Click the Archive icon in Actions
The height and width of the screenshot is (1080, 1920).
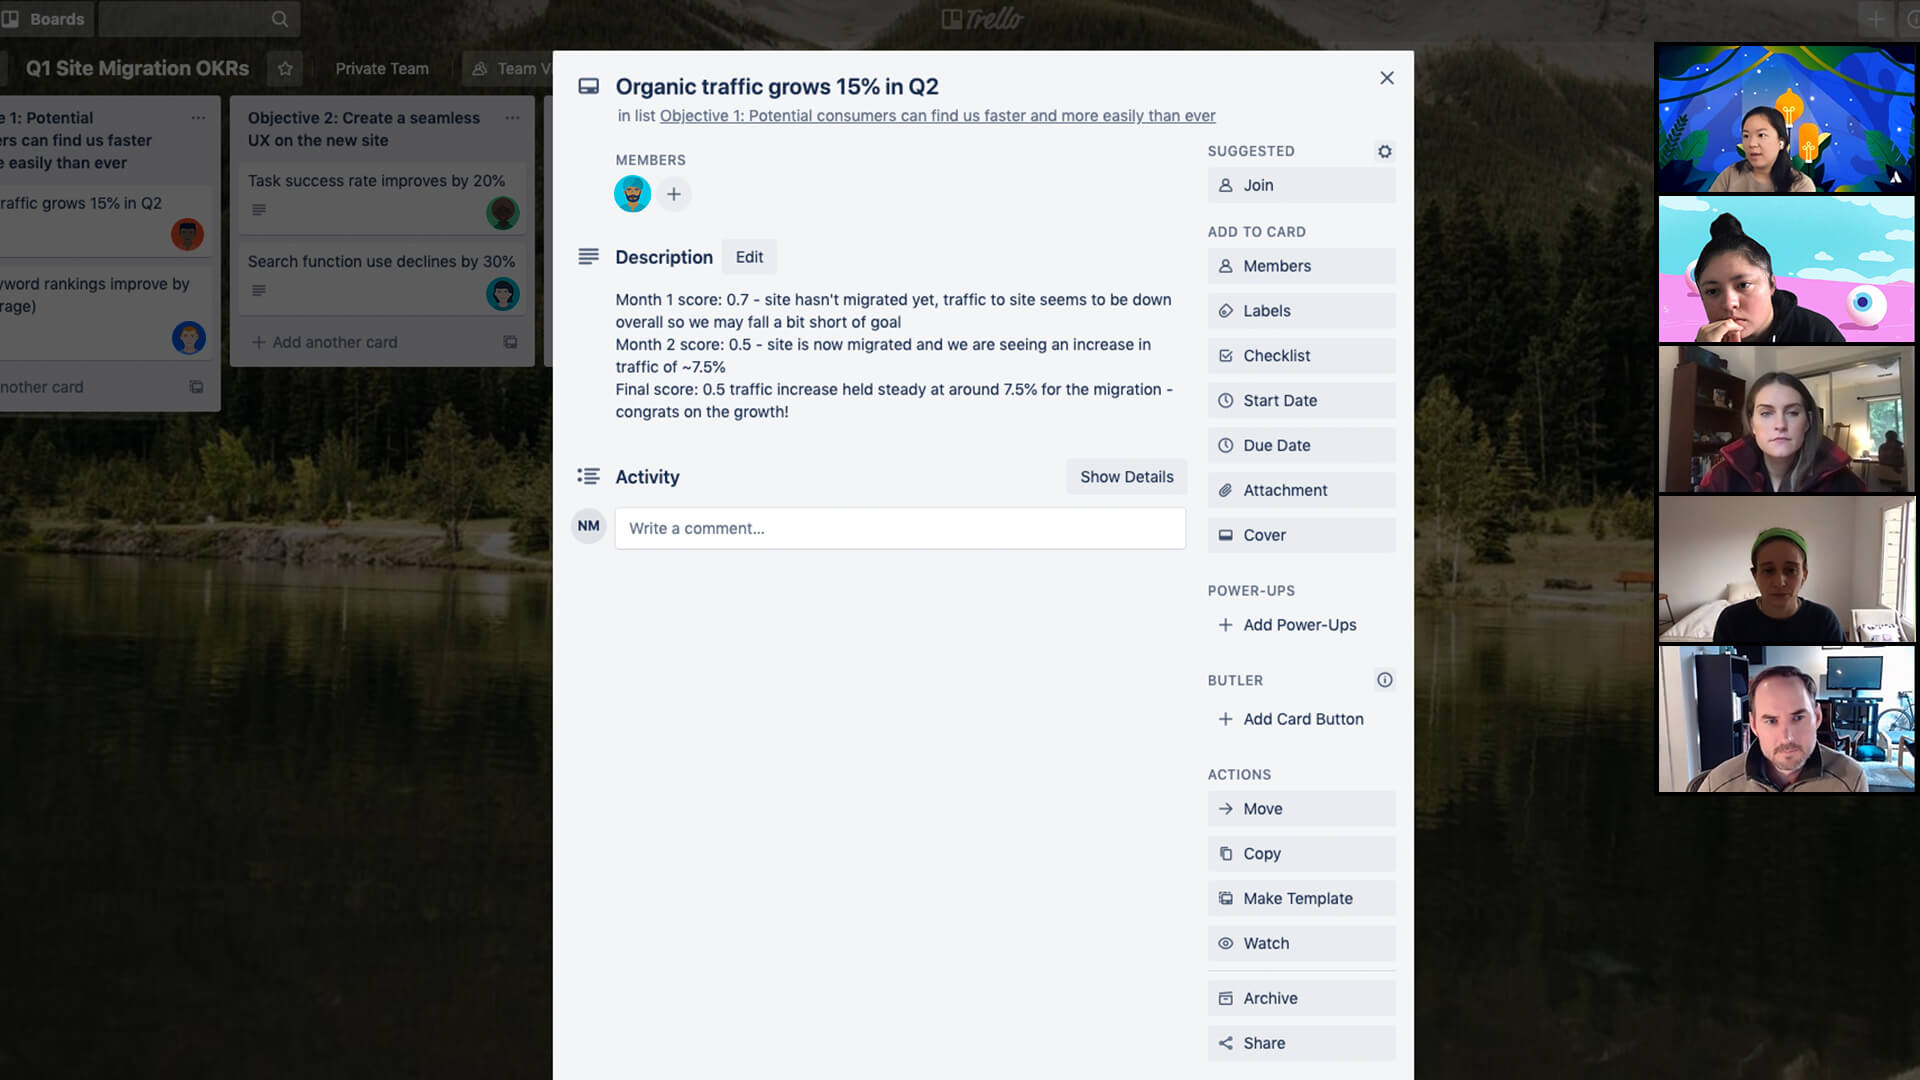(x=1224, y=998)
